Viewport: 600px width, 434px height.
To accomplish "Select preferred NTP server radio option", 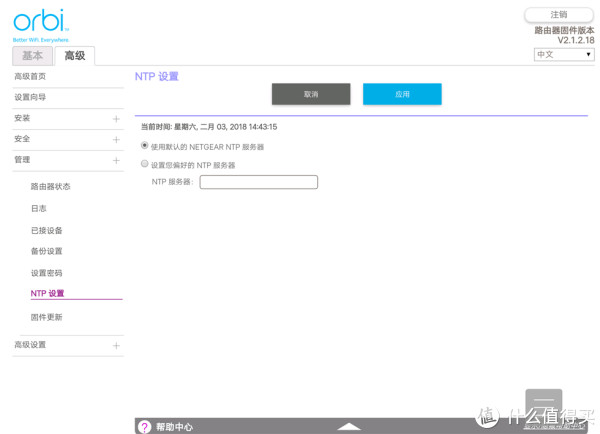I will 145,164.
